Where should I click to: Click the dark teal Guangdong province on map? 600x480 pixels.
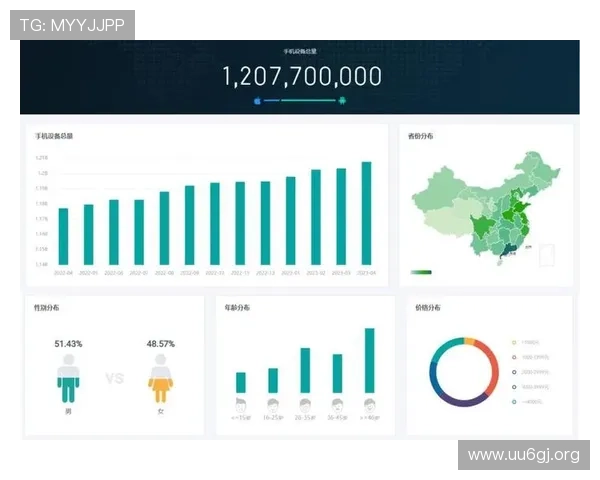coord(509,250)
